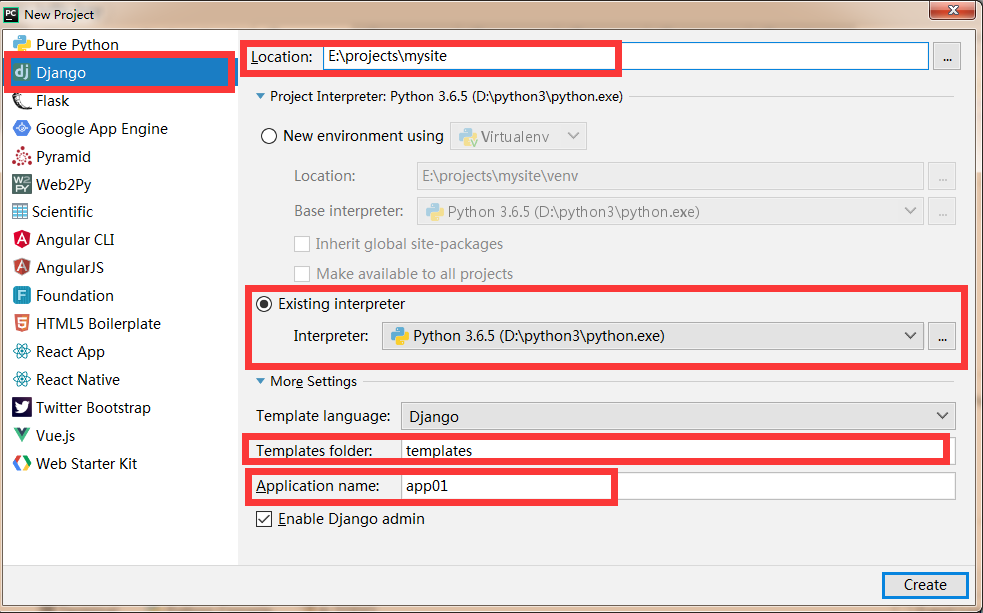
Task: Create the new Django project
Action: (x=925, y=585)
